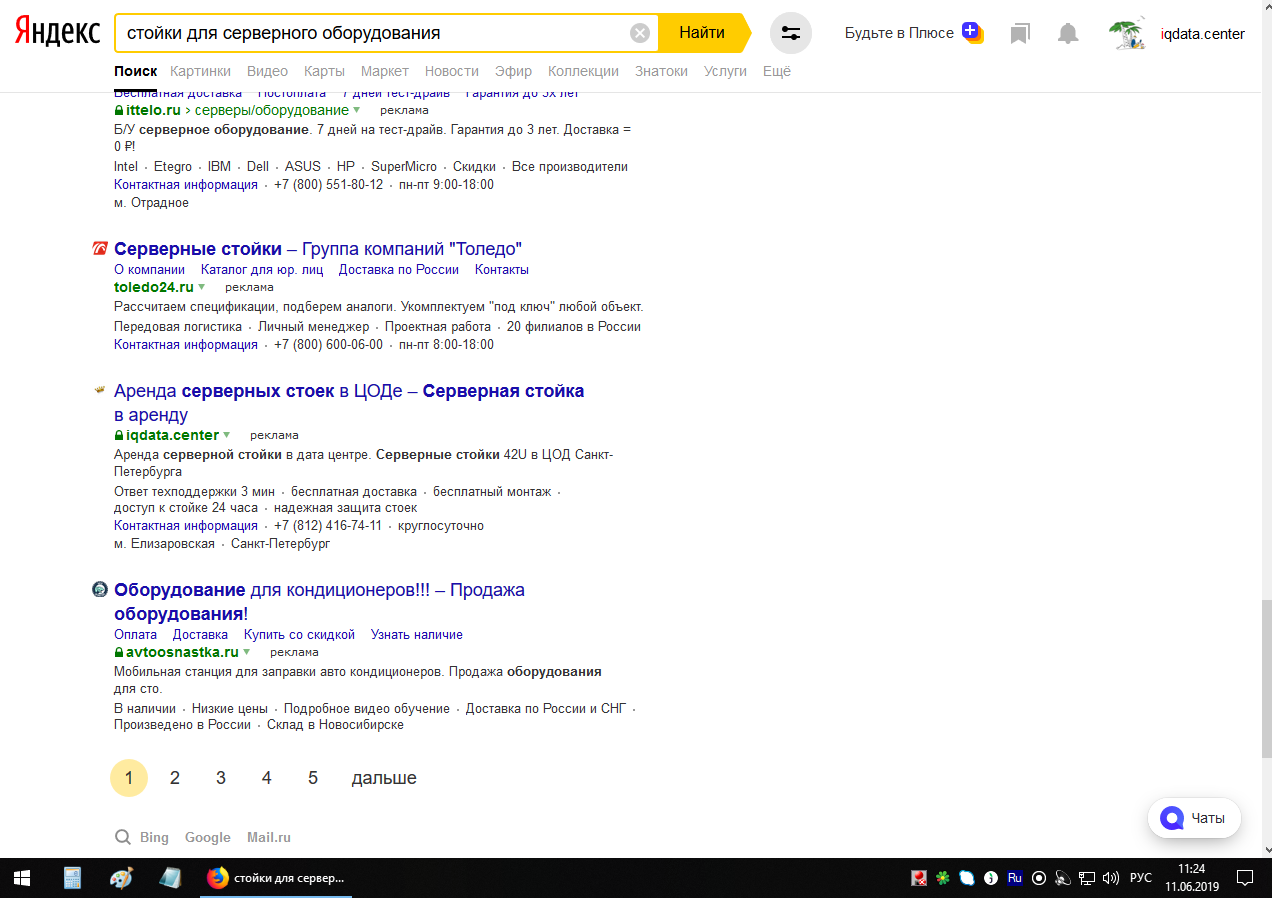
Task: Click the Ru keyboard layout tray icon
Action: 1014,878
